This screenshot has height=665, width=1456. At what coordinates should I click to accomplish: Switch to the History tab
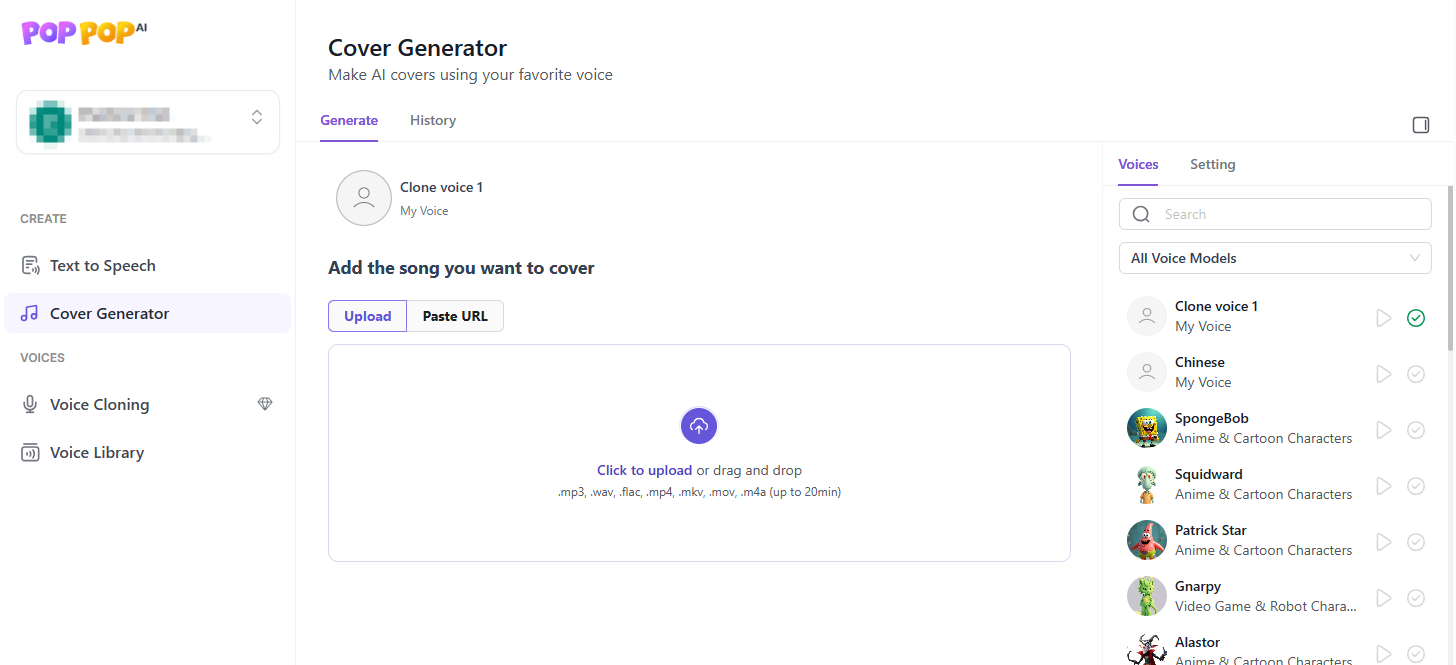click(433, 120)
